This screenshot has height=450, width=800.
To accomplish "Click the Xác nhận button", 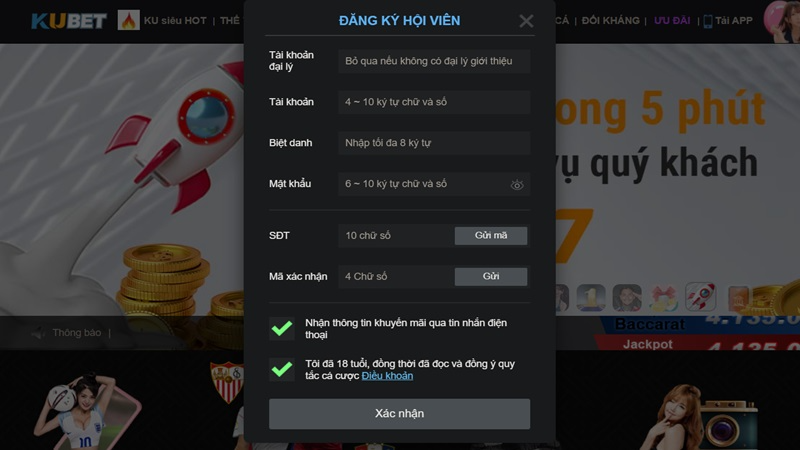I will [399, 414].
